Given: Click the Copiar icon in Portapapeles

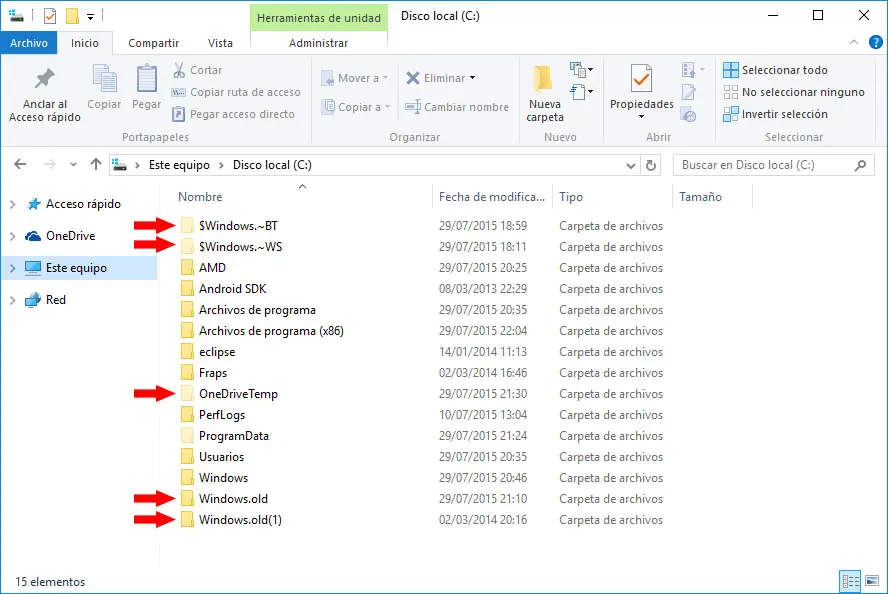Looking at the screenshot, I should click(105, 79).
